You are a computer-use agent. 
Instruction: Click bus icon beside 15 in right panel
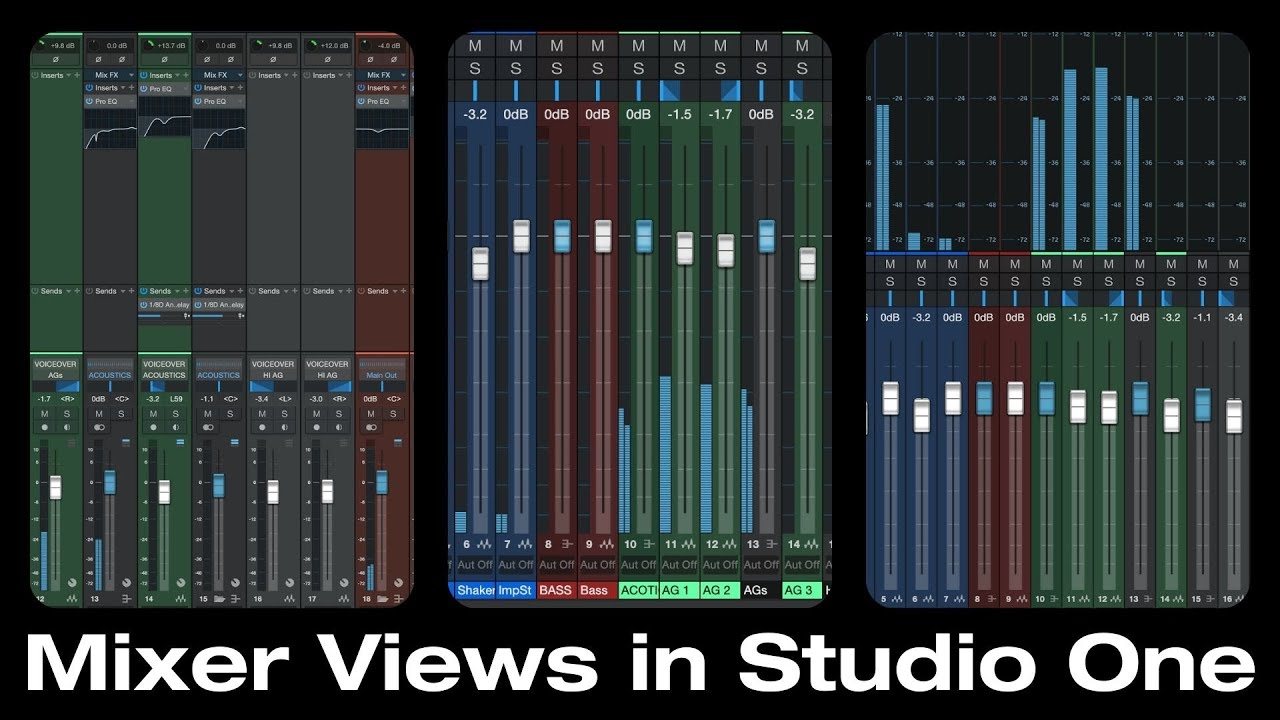coord(1209,598)
